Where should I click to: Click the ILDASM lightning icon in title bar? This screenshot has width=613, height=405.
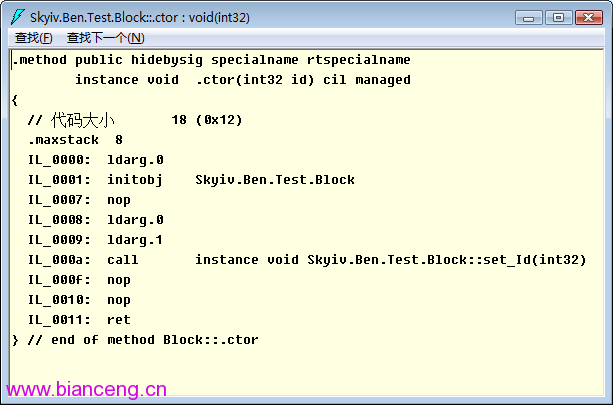[18, 17]
